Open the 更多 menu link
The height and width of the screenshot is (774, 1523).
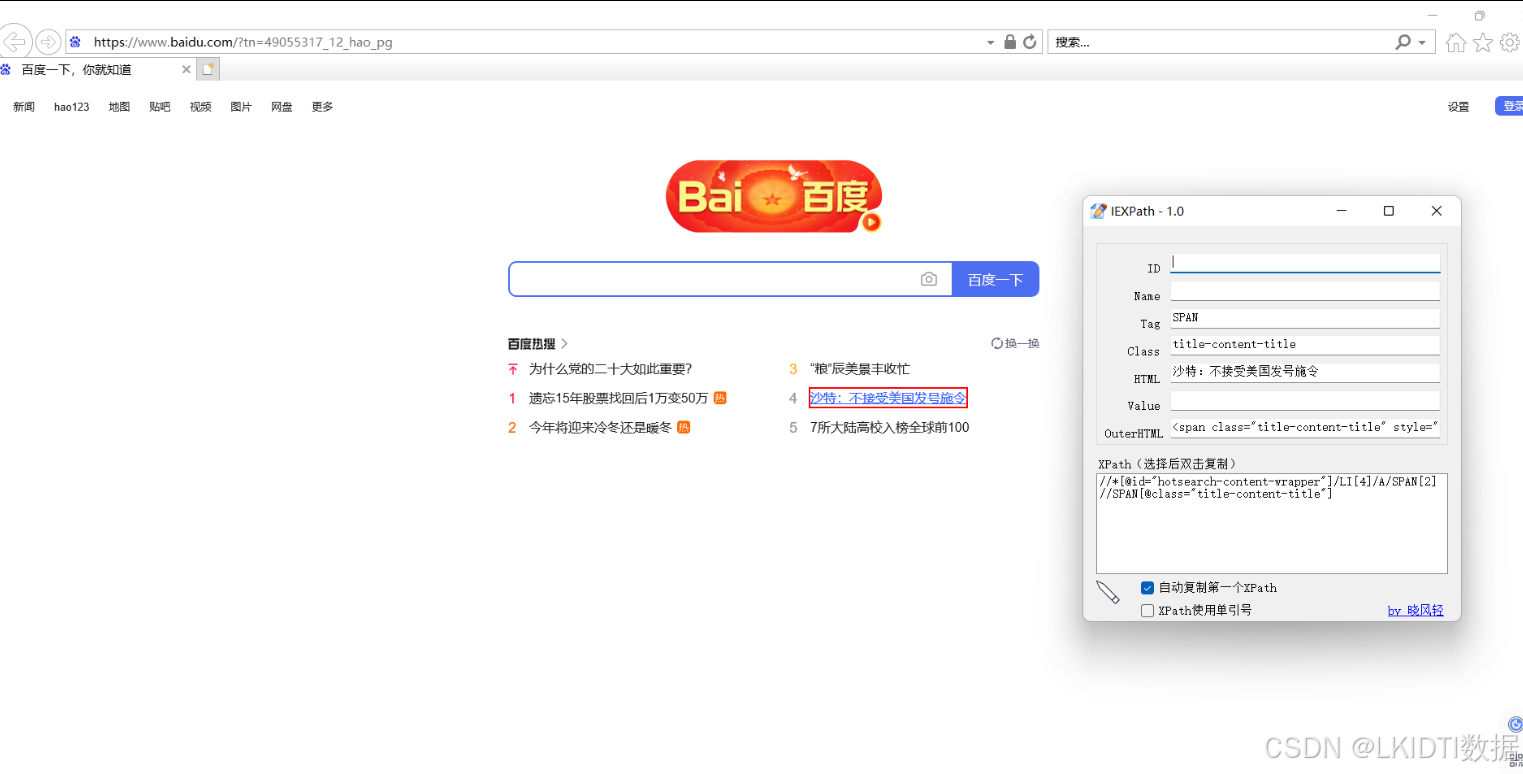pyautogui.click(x=322, y=107)
